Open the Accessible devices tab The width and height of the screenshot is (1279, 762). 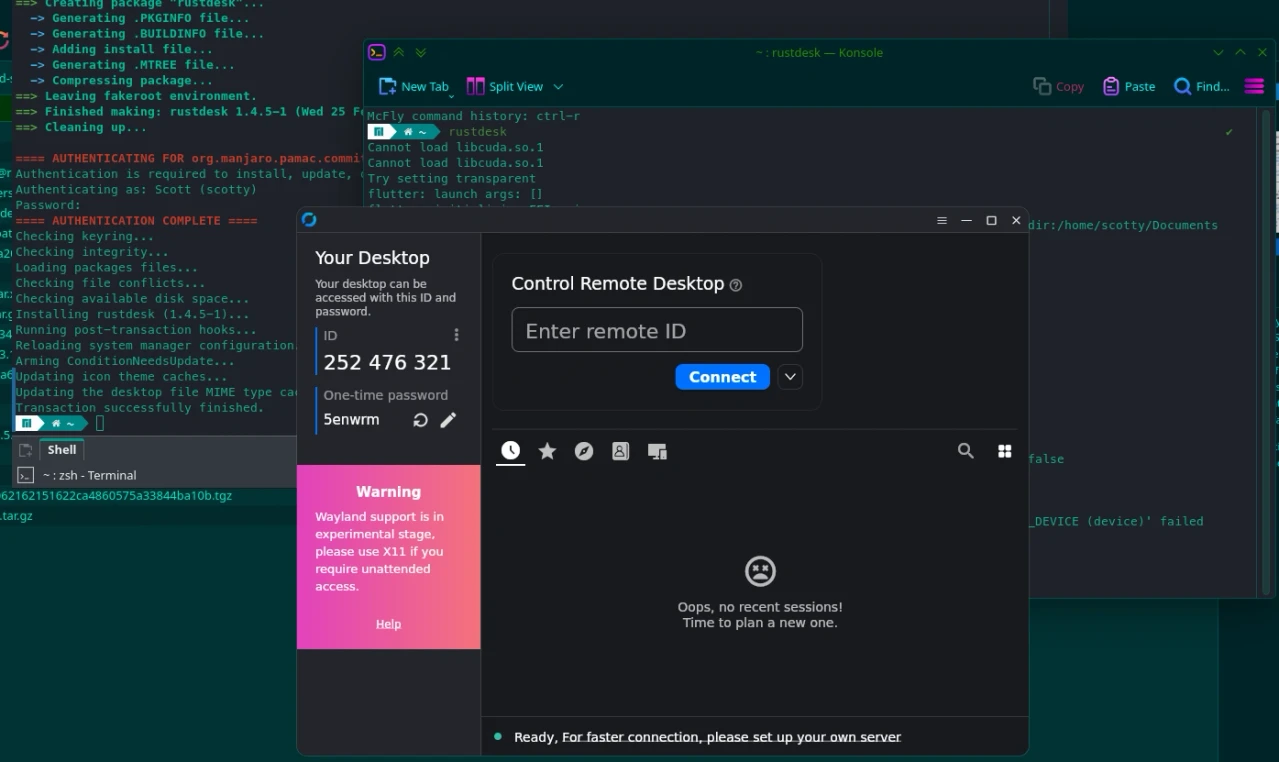(x=657, y=451)
